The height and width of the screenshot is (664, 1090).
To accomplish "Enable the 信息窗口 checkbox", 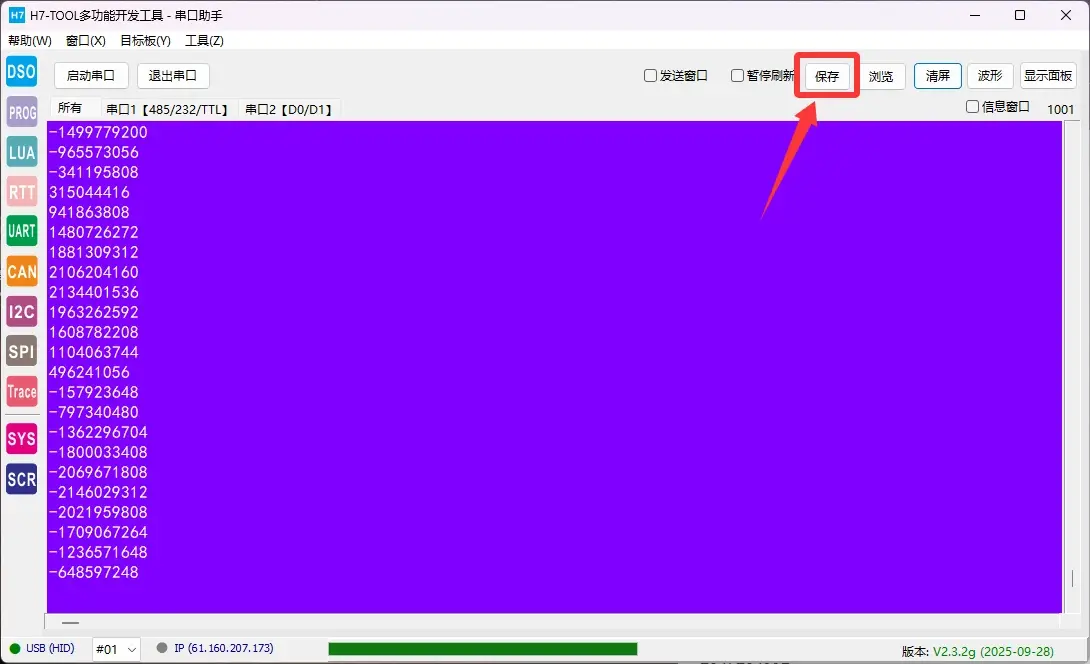I will (x=973, y=106).
